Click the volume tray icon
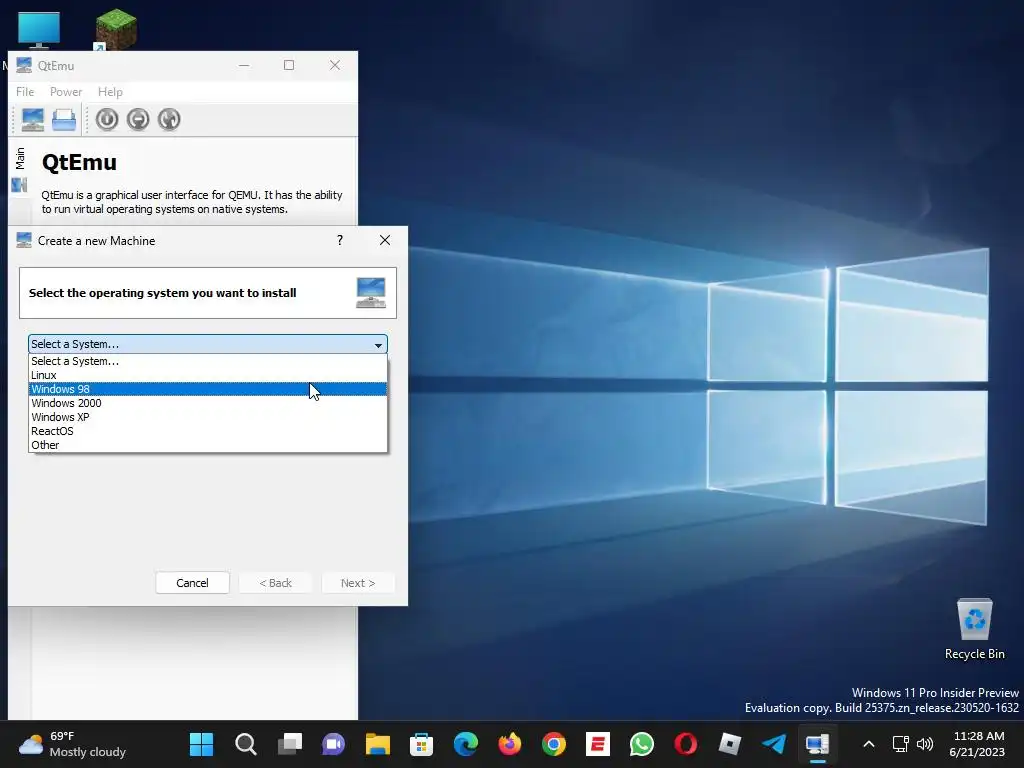 [925, 744]
